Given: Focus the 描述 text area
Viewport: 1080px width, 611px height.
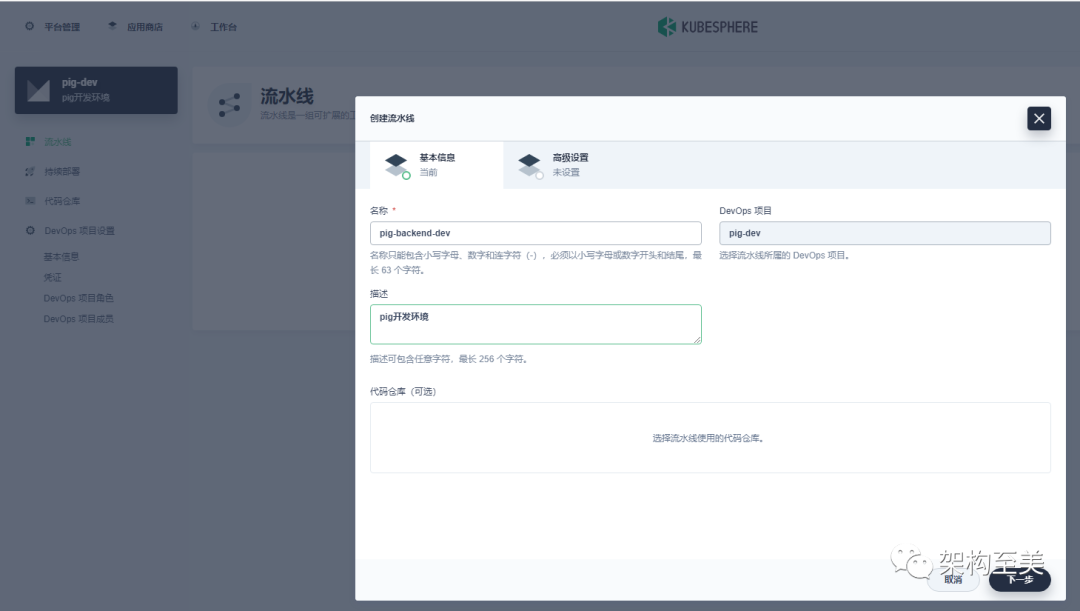Looking at the screenshot, I should tap(535, 324).
